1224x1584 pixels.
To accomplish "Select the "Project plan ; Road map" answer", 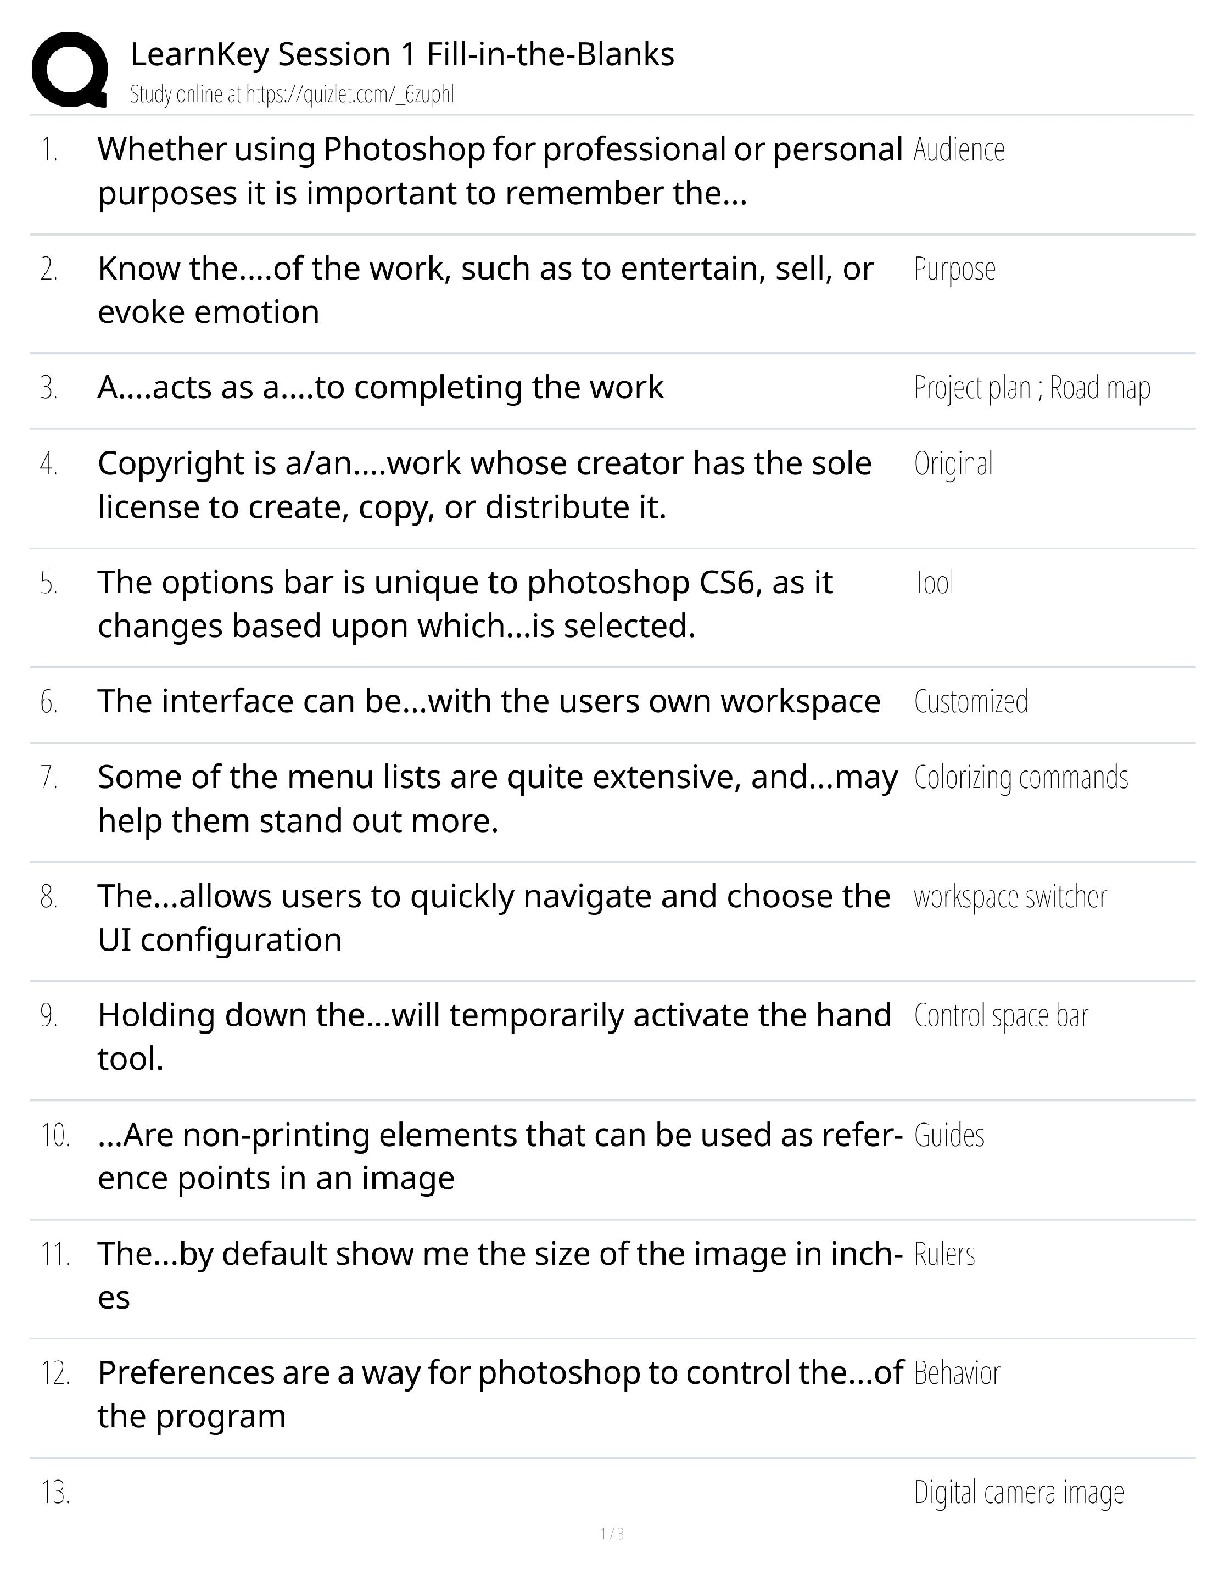I will 1031,388.
